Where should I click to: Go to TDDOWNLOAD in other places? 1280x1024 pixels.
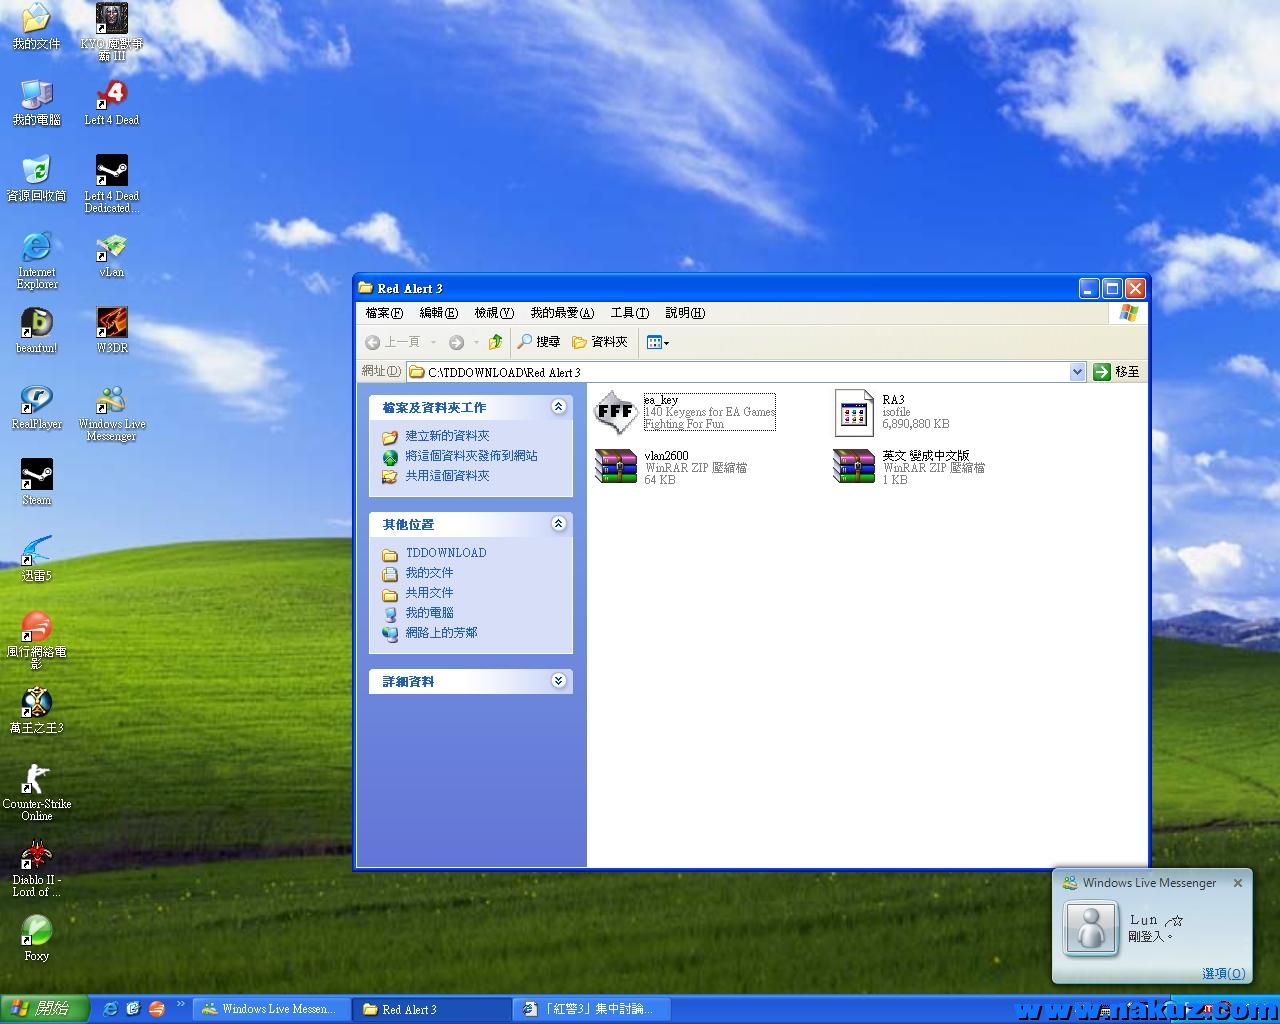pos(446,553)
